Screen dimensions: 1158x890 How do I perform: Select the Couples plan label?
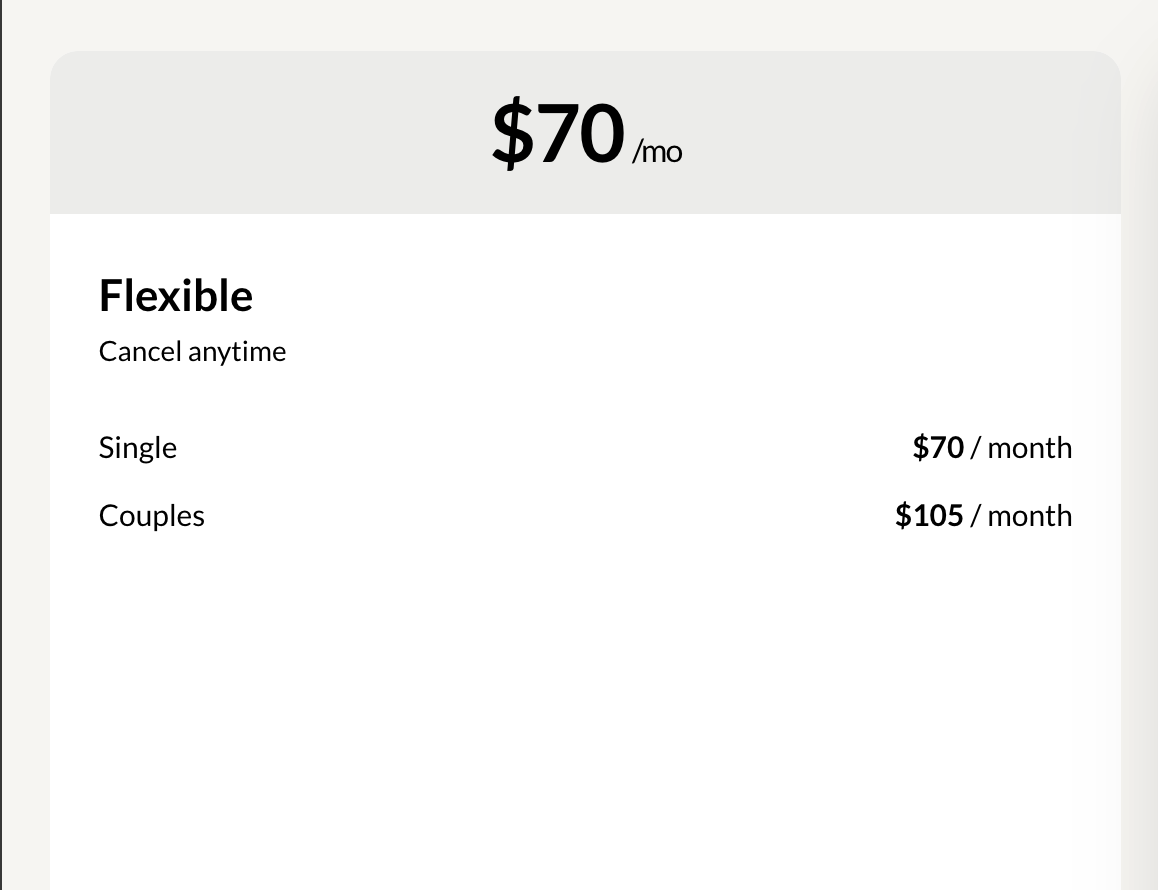coord(152,516)
